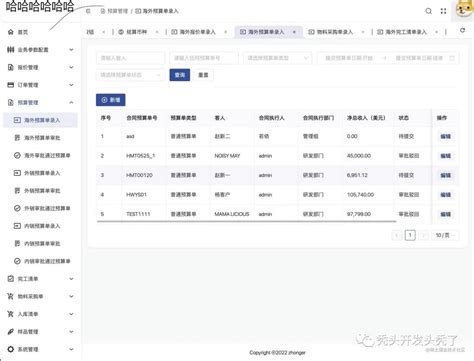Click the blue 查询 search button
474x361 pixels.
click(x=180, y=75)
